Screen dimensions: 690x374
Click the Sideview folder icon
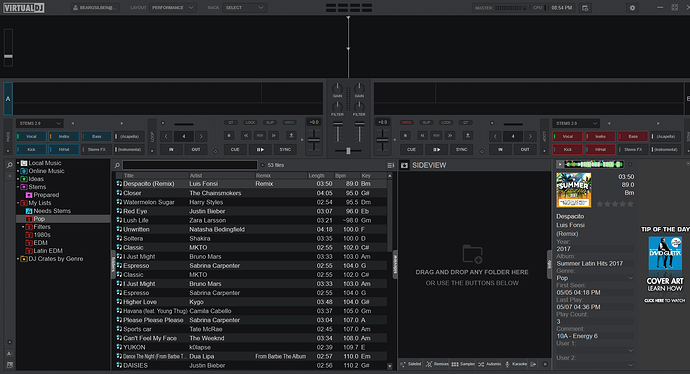[404, 165]
